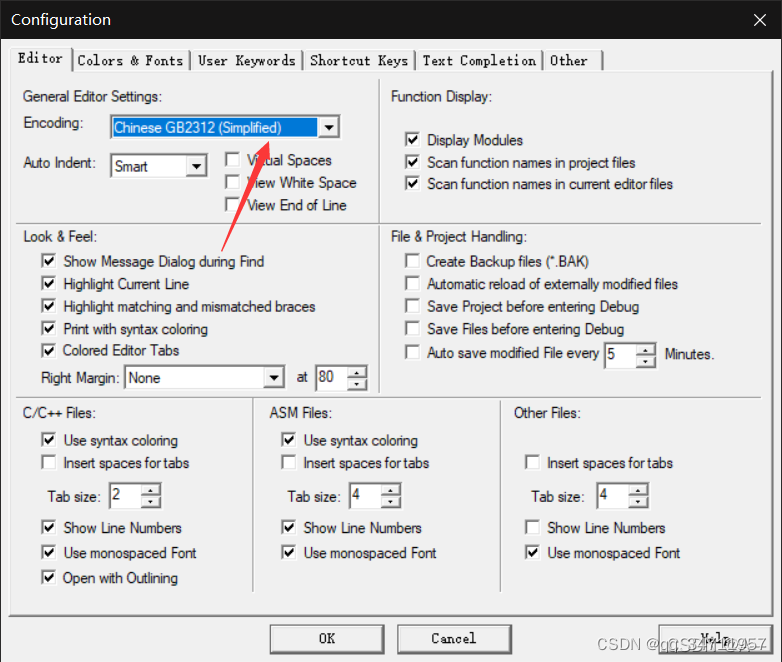Enable View End of Line
The height and width of the screenshot is (662, 782).
[x=232, y=205]
